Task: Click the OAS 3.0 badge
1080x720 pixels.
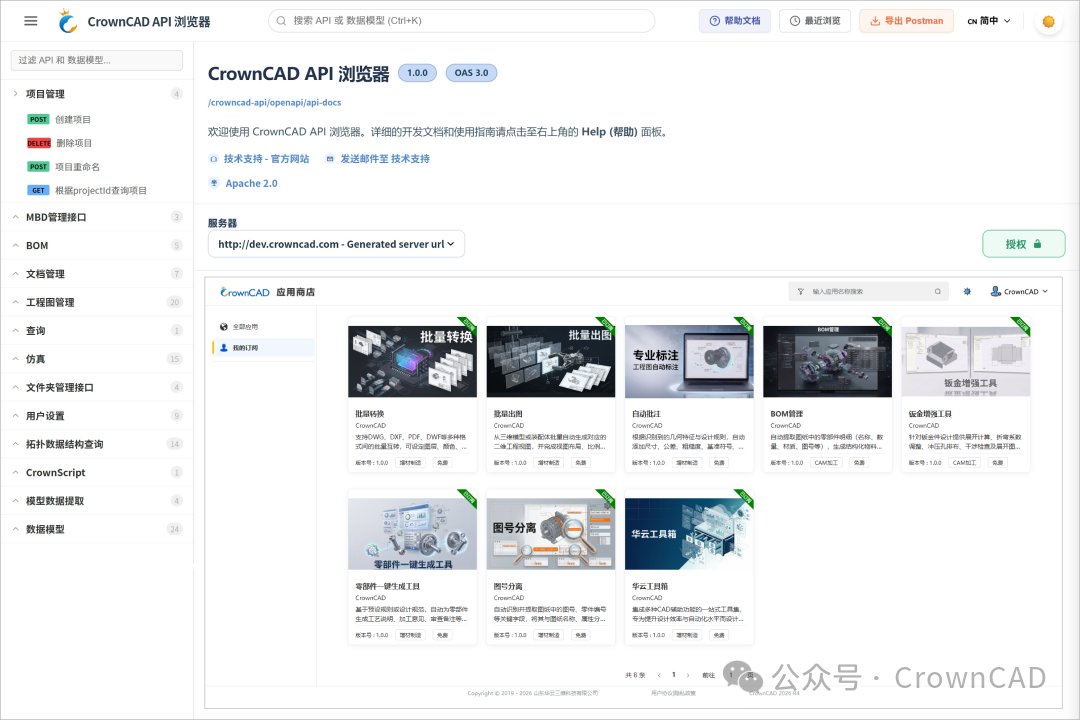Action: (x=471, y=73)
